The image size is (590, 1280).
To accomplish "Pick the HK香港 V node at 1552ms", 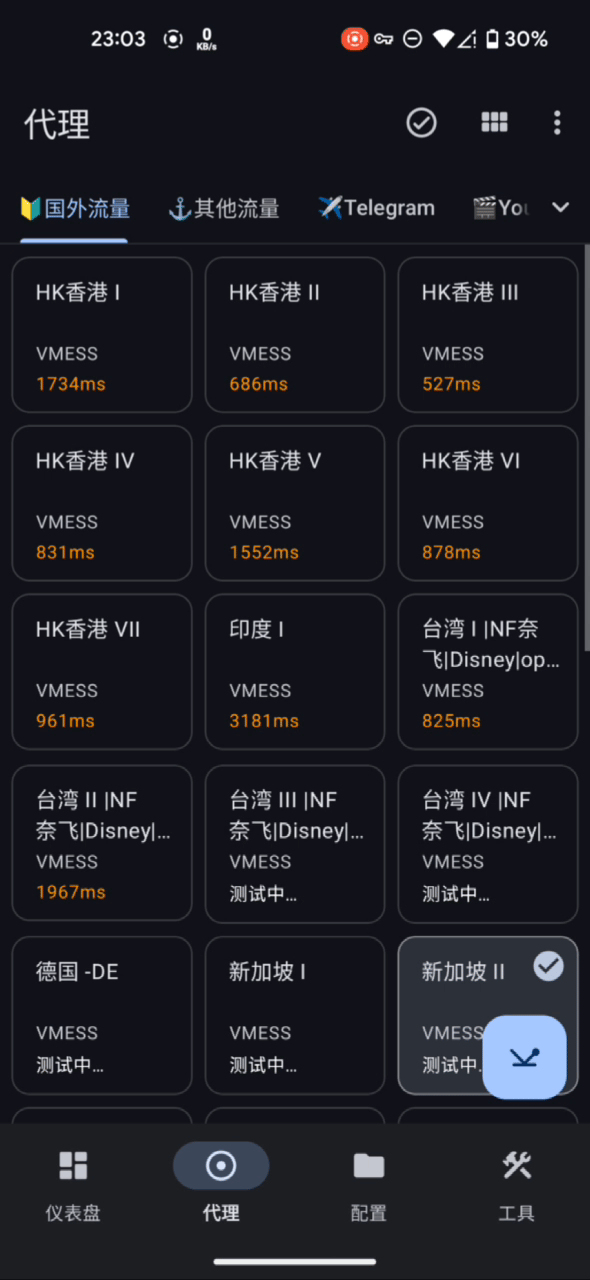I will (295, 503).
